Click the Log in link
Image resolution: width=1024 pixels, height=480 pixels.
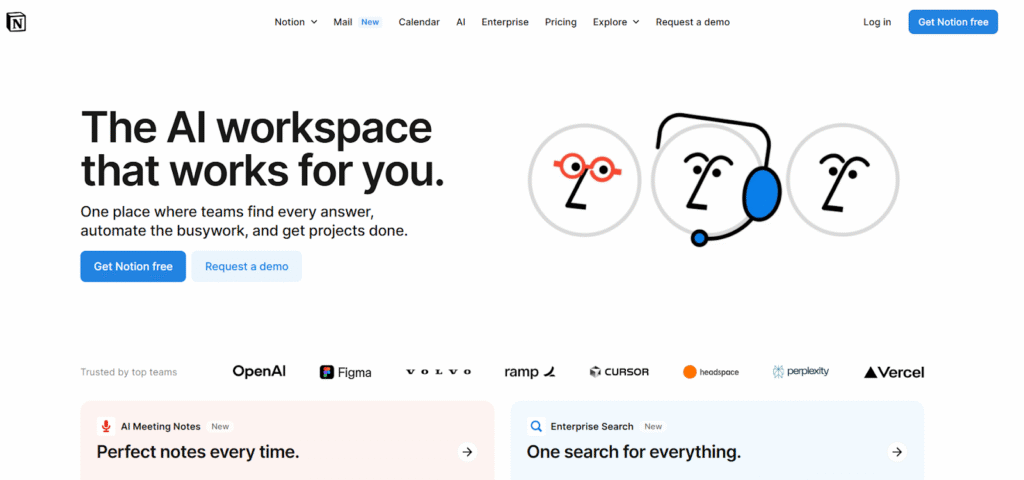click(x=877, y=22)
